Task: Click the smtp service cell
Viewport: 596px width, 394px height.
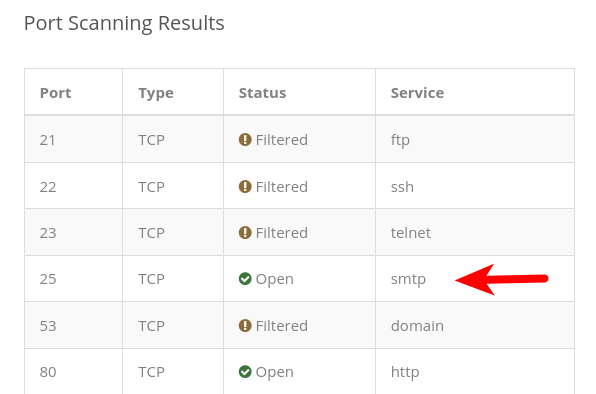Action: click(x=475, y=279)
